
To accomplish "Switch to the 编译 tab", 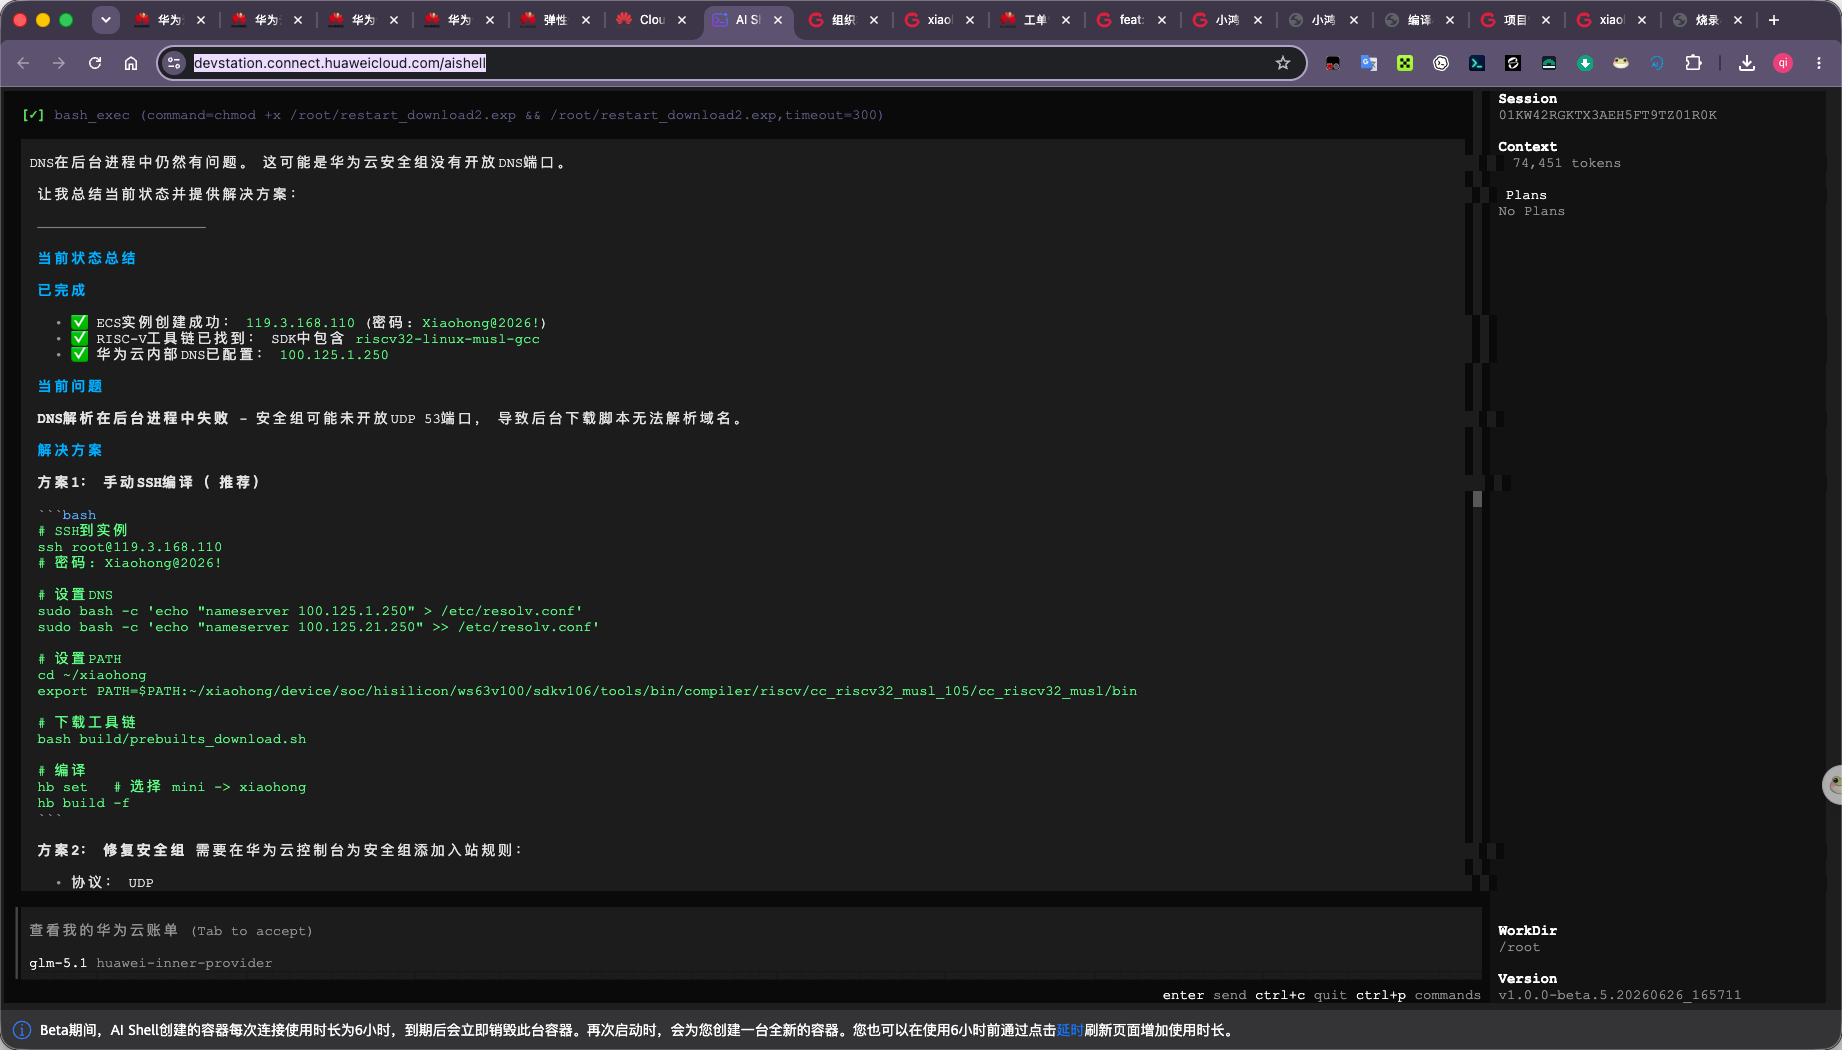I will click(1418, 20).
